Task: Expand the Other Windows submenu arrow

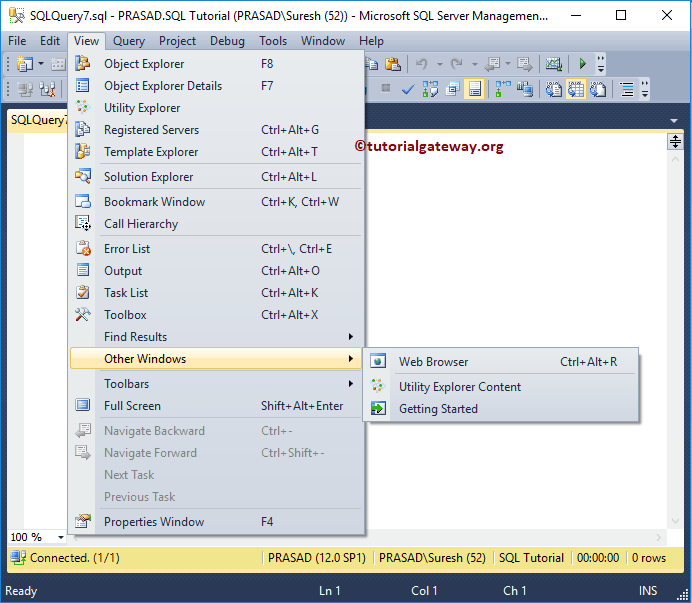Action: 351,358
